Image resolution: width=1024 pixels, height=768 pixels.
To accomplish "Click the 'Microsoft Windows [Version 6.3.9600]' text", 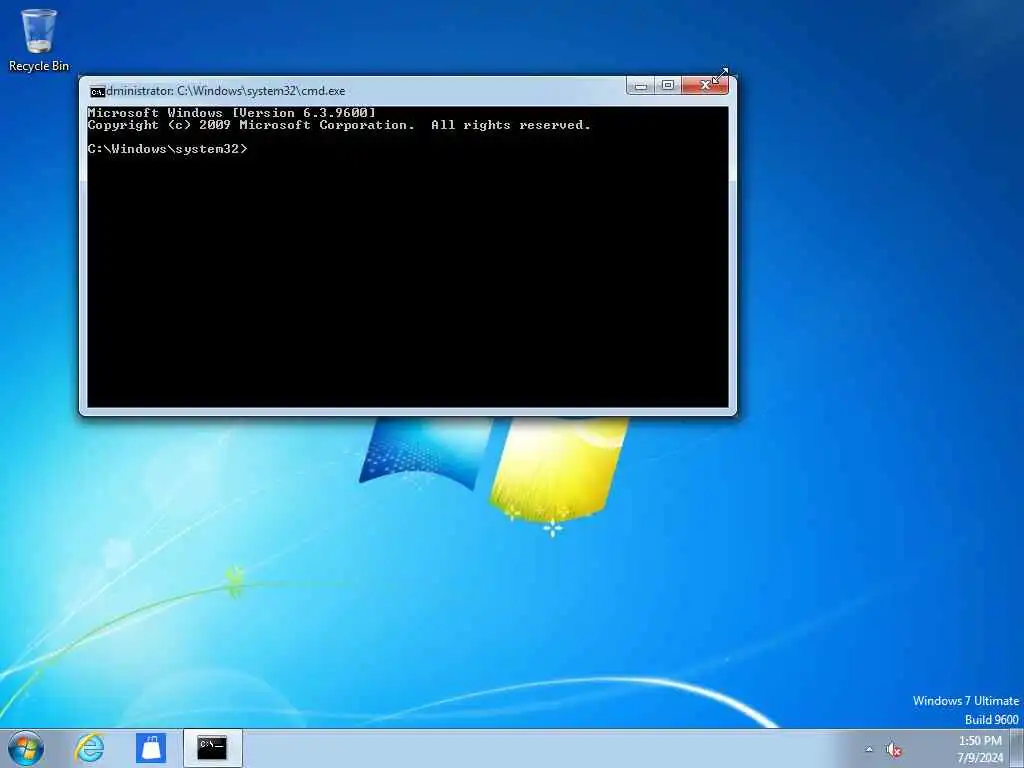I will click(232, 113).
